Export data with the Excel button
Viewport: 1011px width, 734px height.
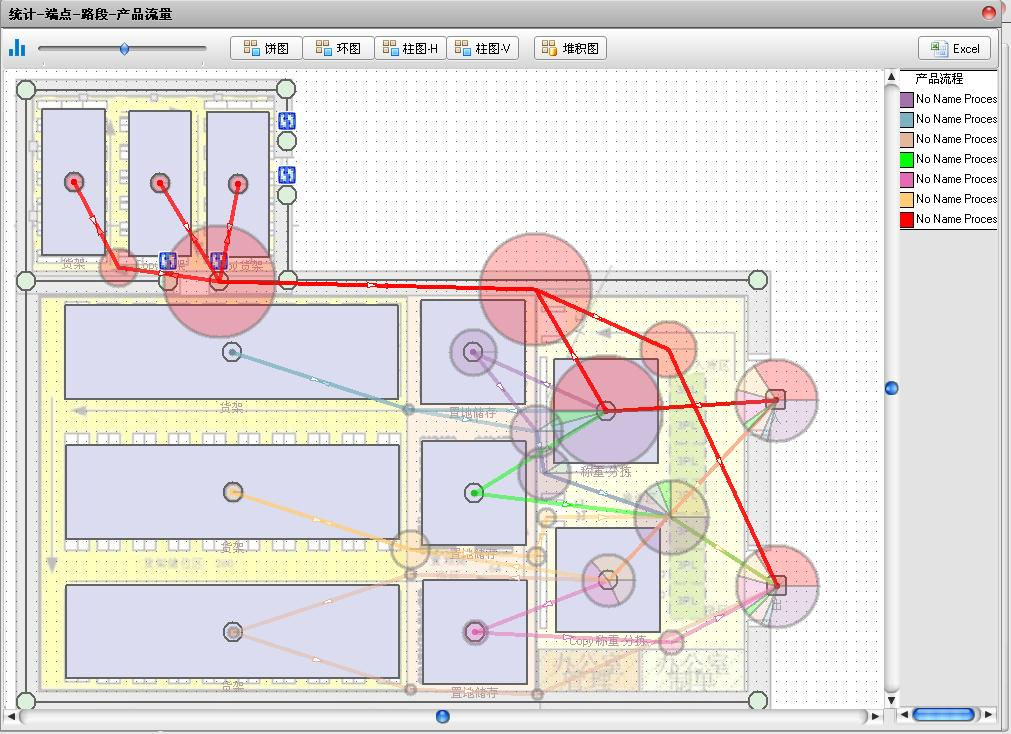[954, 48]
